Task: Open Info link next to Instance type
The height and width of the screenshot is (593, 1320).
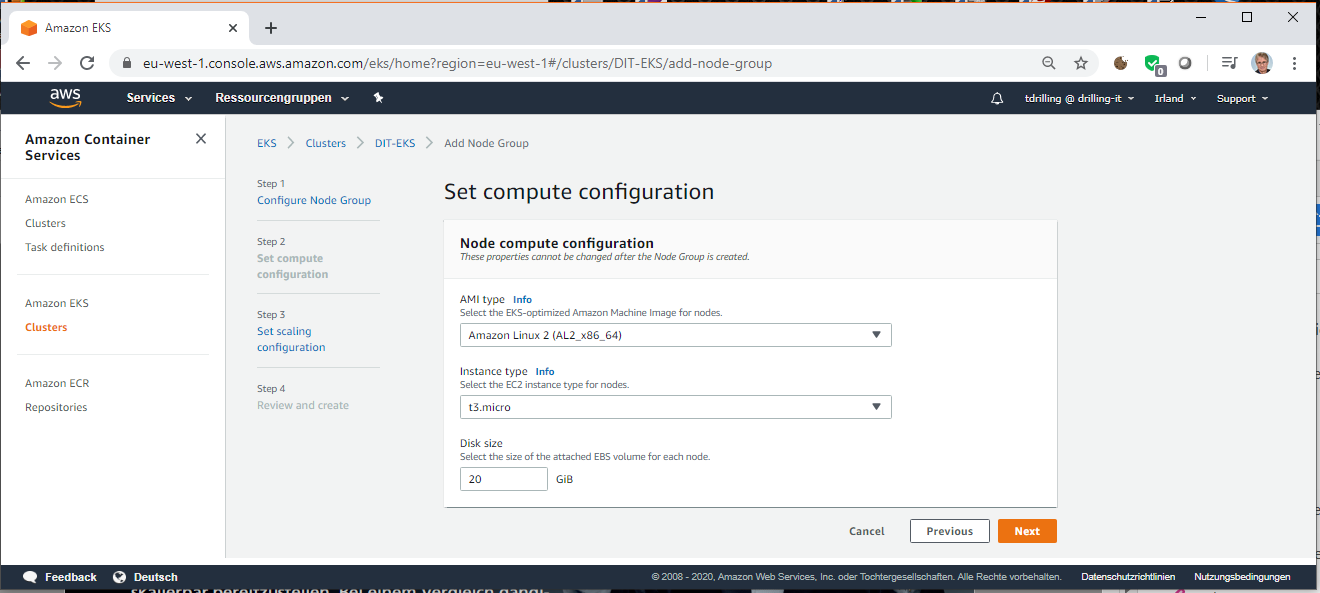Action: [545, 371]
